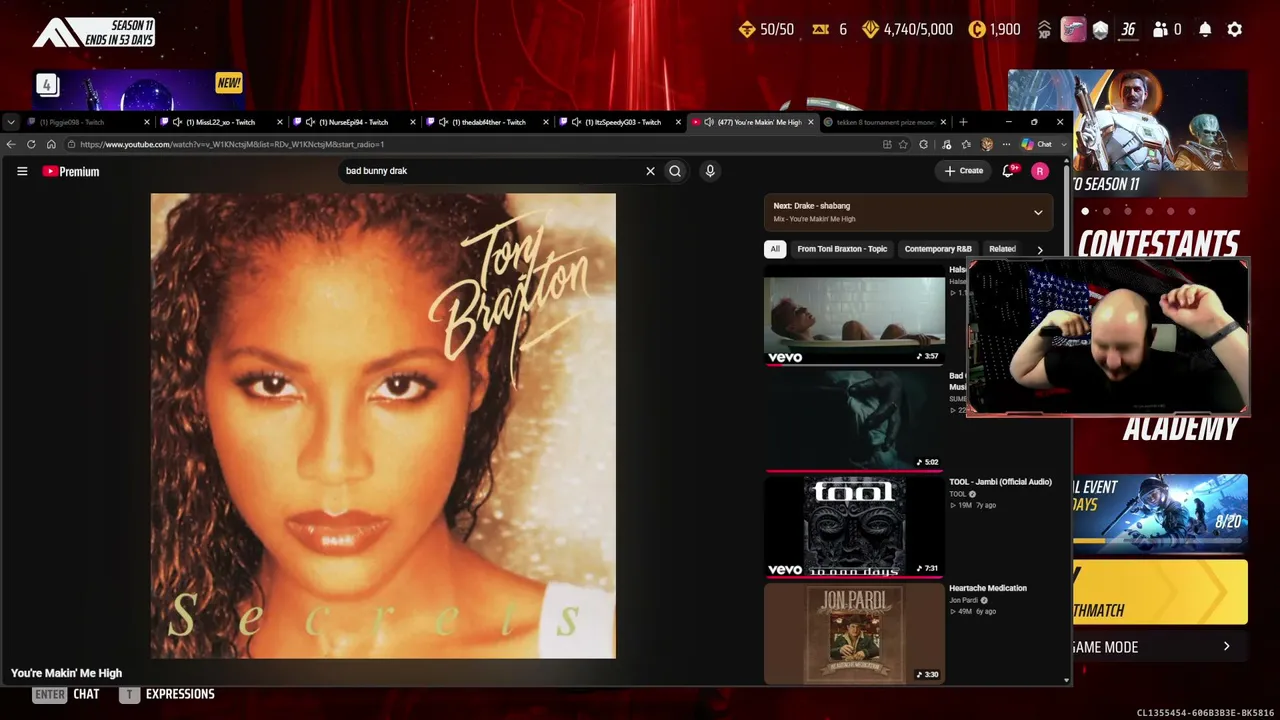Open TOOL - Jambi (Official Audio) title
The image size is (1280, 720).
pyautogui.click(x=1000, y=482)
